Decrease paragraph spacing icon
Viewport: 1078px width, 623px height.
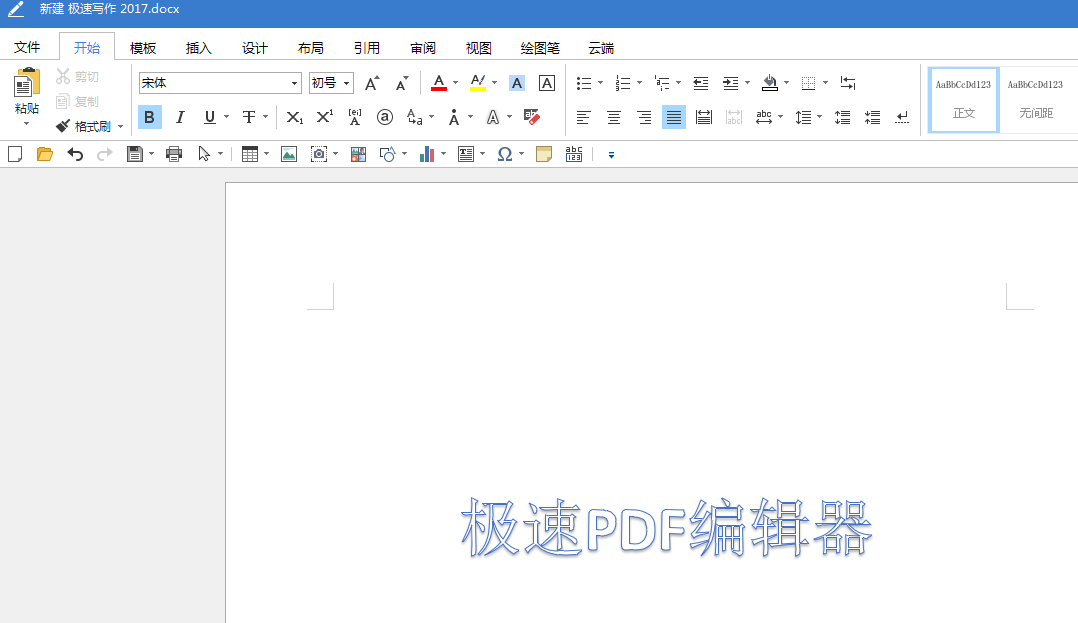872,118
